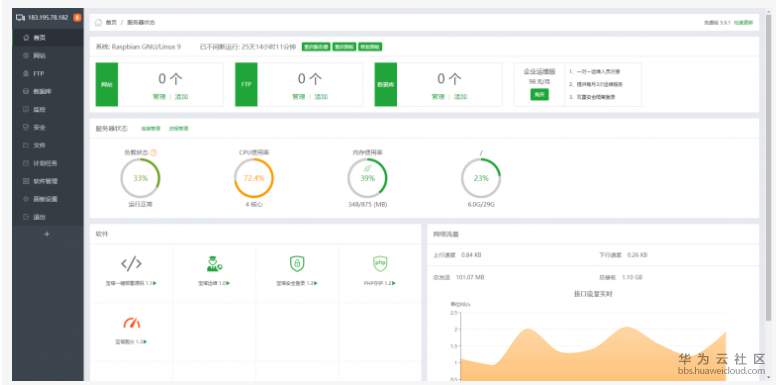Open FTP in the sidebar
Screen dimensions: 776x385
click(x=48, y=73)
